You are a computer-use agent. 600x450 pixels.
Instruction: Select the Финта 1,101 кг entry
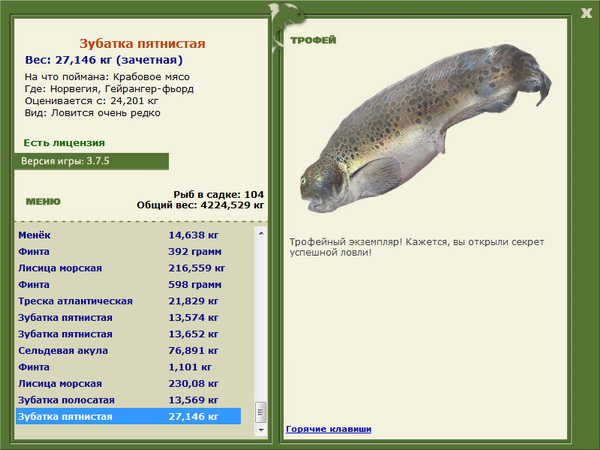[129, 367]
